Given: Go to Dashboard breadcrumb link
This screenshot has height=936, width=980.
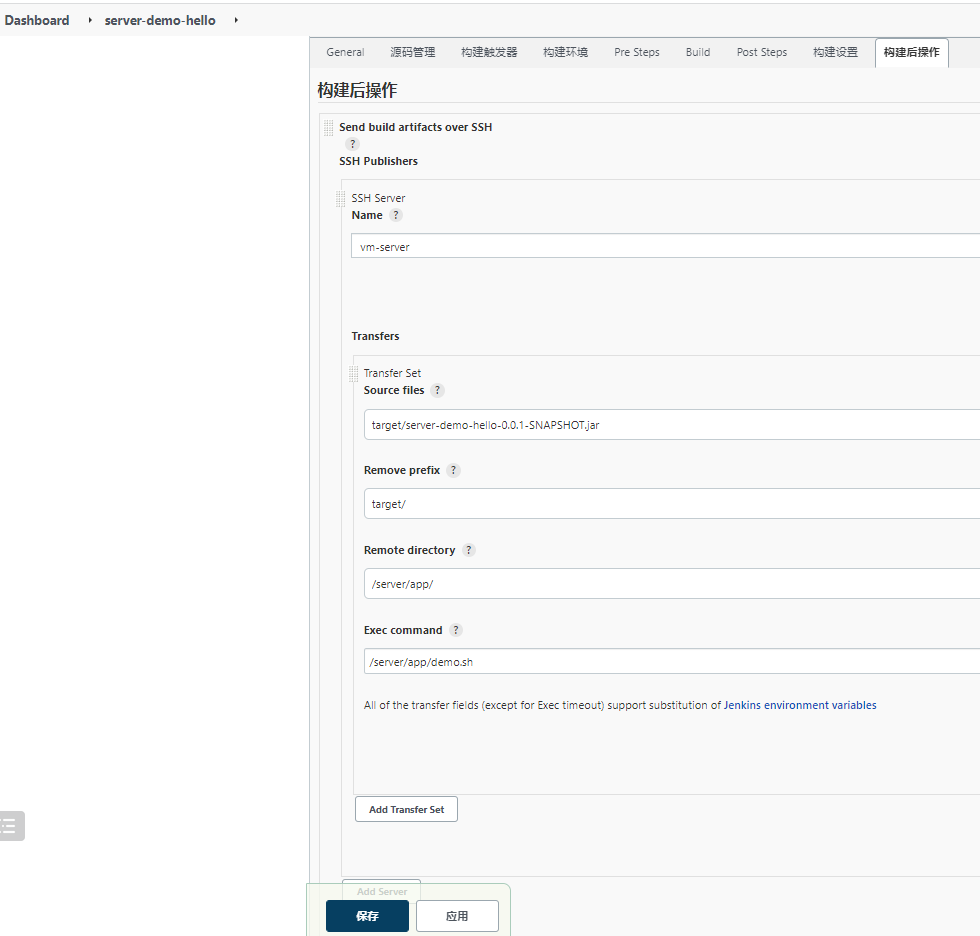Looking at the screenshot, I should pos(37,20).
